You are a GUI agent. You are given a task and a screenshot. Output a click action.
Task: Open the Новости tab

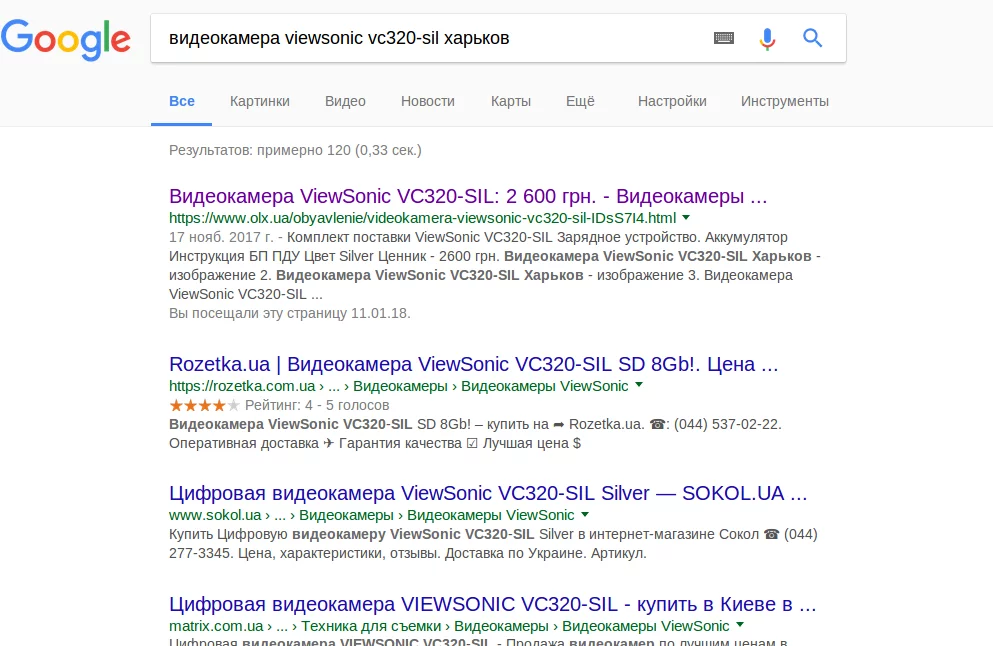coord(427,101)
